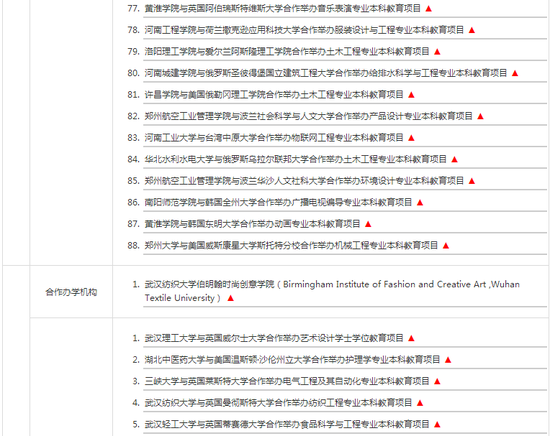Open 武汉纺织大学 Manchester textile engineering link
The width and height of the screenshot is (550, 436).
point(278,403)
